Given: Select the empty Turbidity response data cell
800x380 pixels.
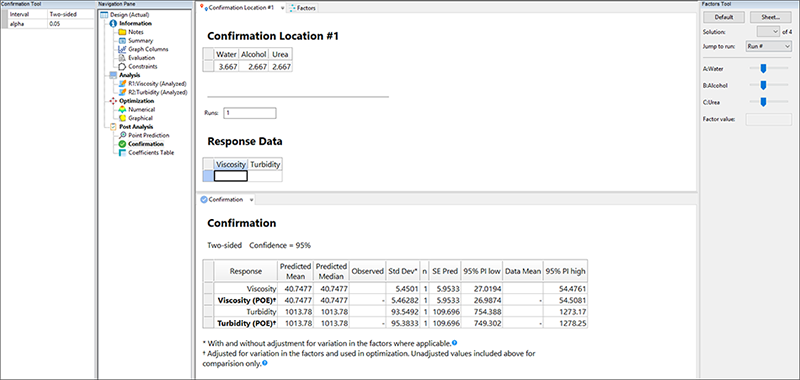Looking at the screenshot, I should (265, 176).
